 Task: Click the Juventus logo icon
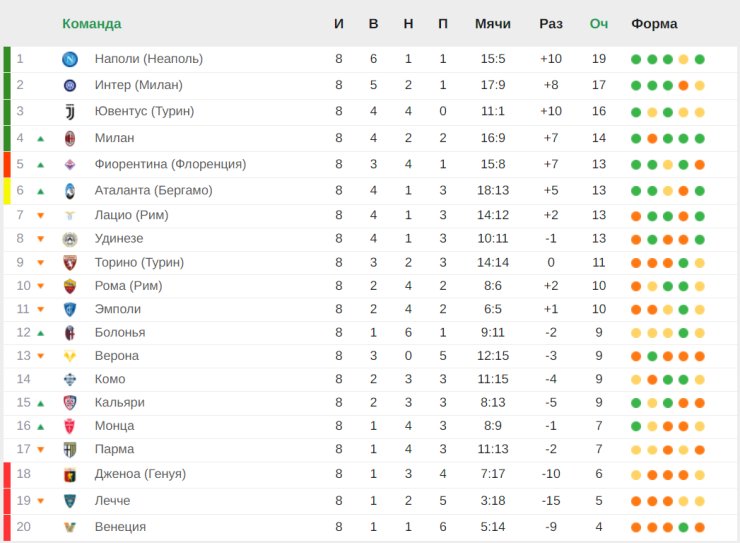(x=70, y=112)
